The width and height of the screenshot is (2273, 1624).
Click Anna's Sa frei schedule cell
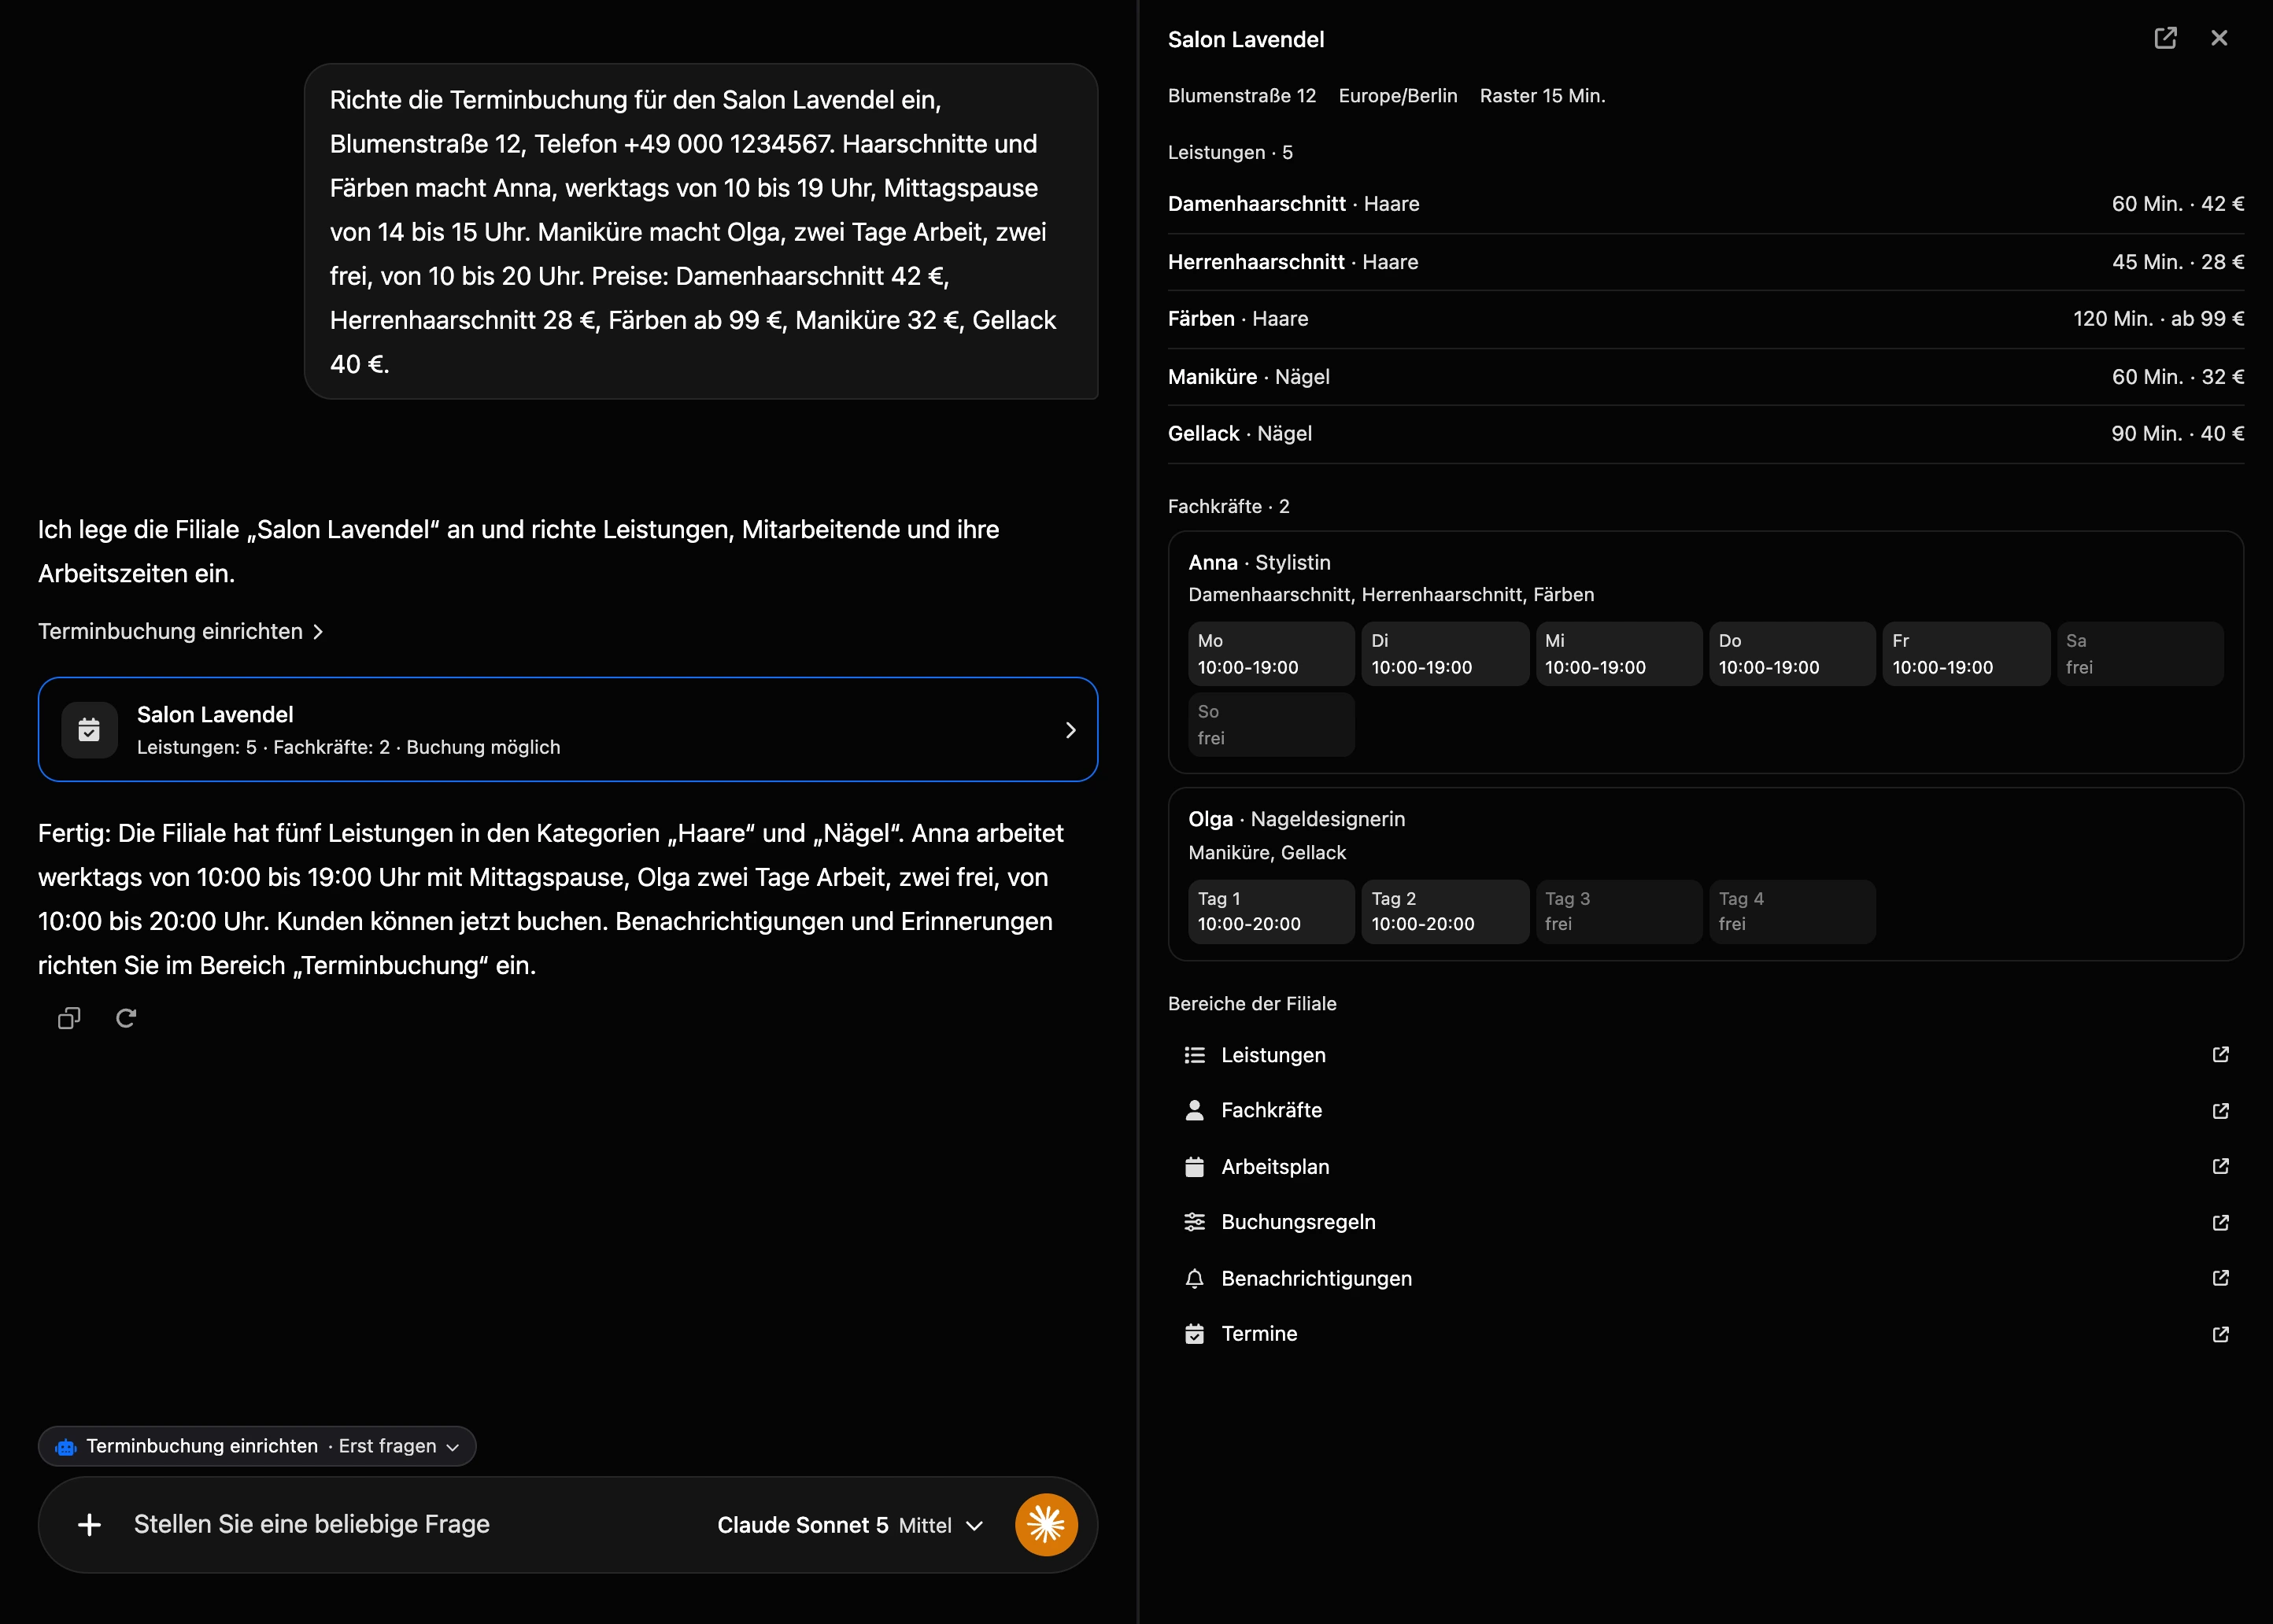point(2140,654)
